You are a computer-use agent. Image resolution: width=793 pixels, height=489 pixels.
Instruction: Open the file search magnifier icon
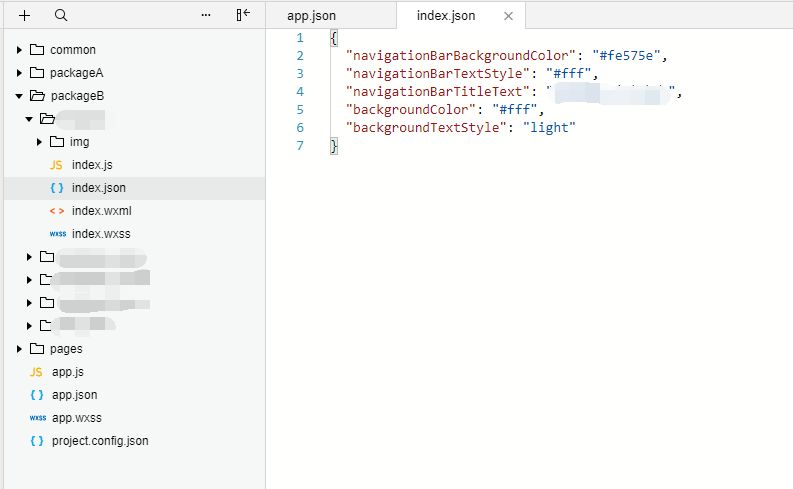pos(61,15)
